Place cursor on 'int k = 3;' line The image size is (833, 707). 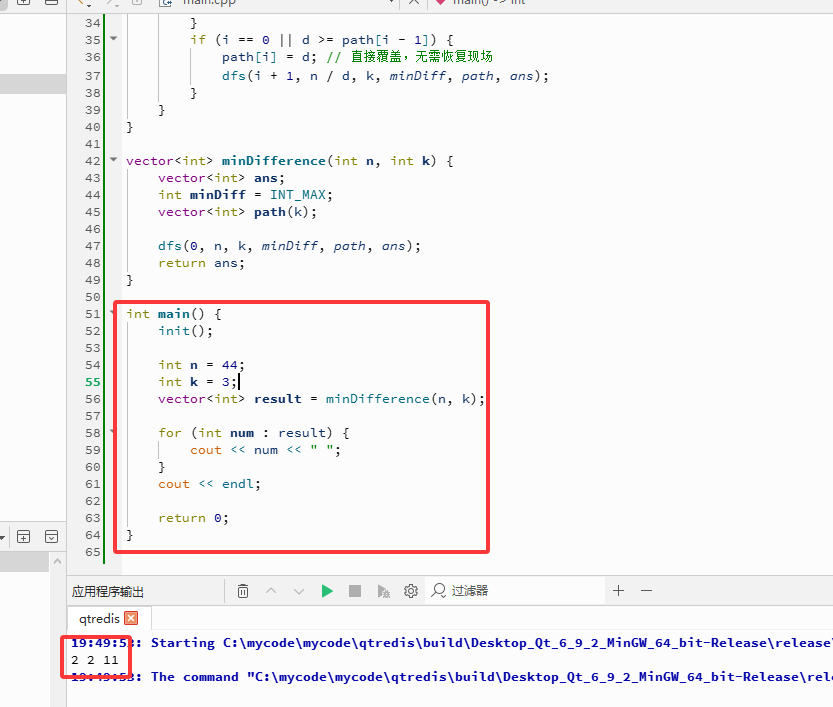click(x=198, y=382)
